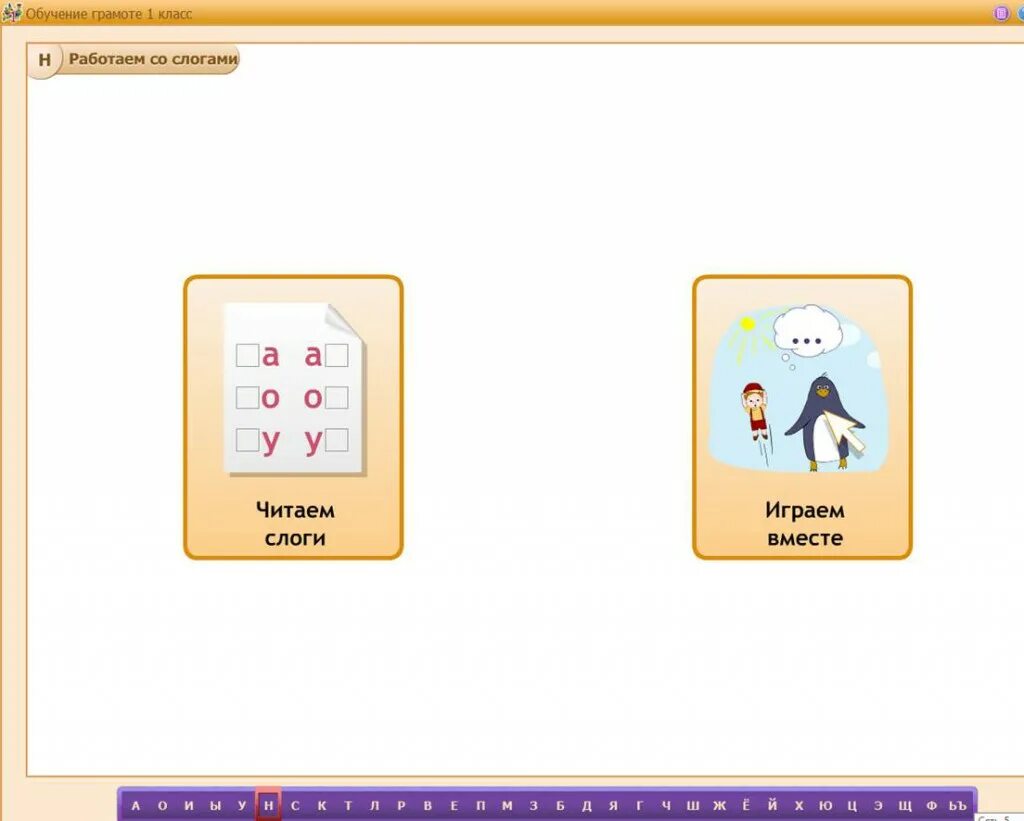This screenshot has height=821, width=1024.
Task: Select letter Ы in the alphabet bar
Action: tap(216, 805)
